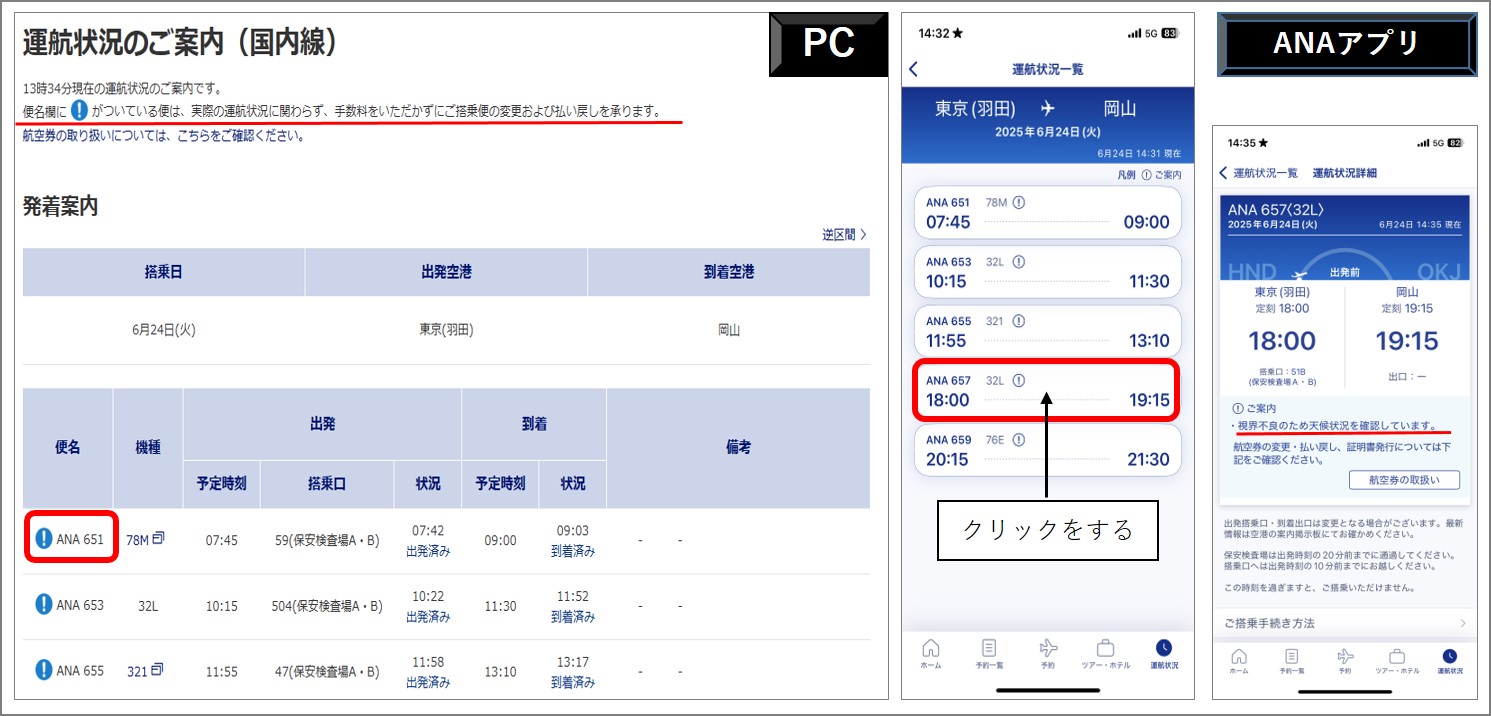Tap the back chevron on the 運航状況一覧 app screen
Screen dimensions: 1491x716
pos(914,69)
